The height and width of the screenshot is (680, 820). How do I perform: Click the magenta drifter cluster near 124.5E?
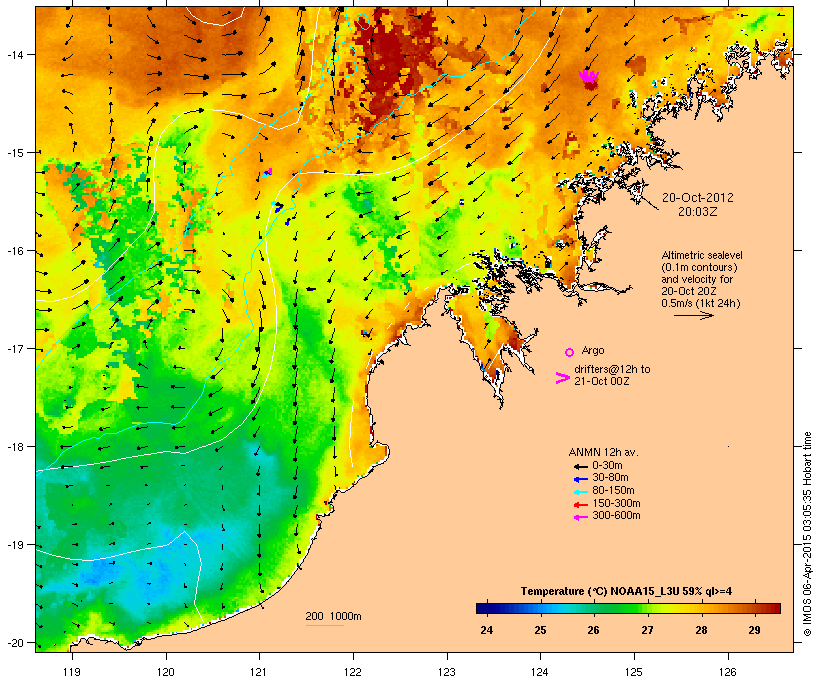(589, 77)
